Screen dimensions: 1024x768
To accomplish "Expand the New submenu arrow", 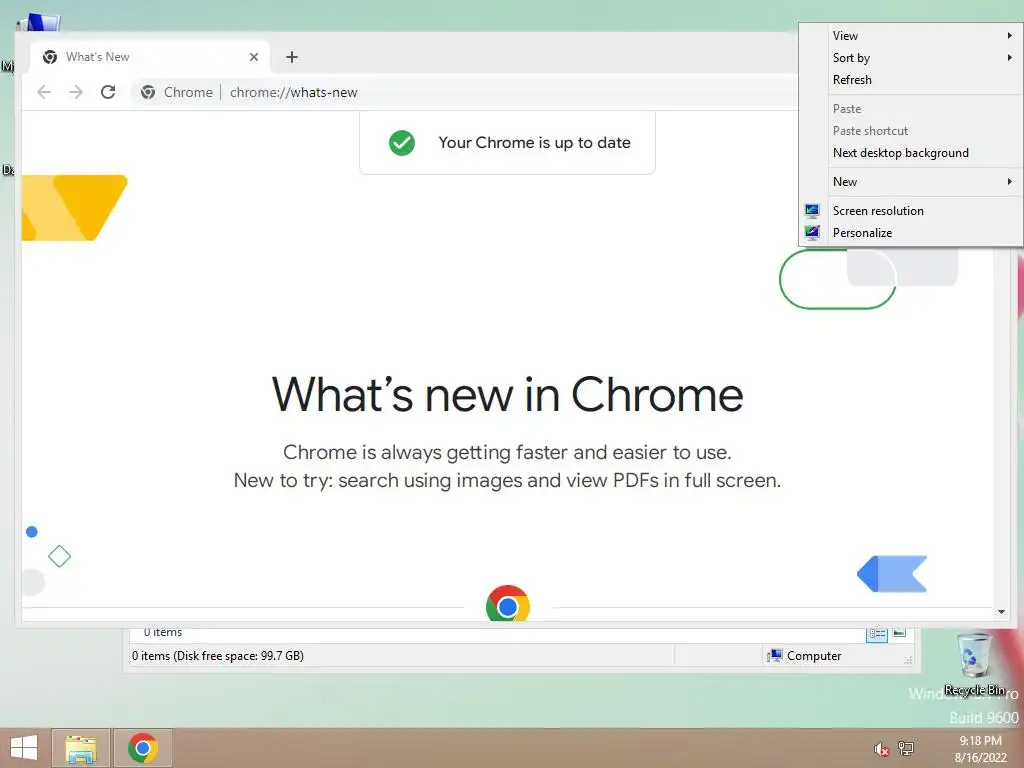I will 1010,182.
